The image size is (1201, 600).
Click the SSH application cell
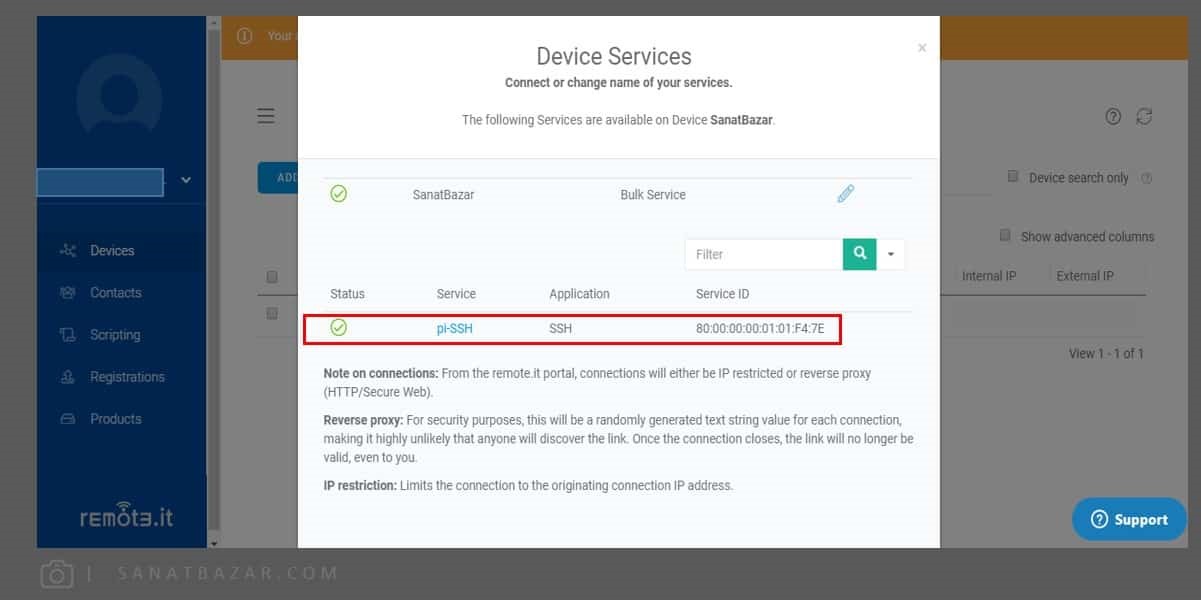(560, 328)
